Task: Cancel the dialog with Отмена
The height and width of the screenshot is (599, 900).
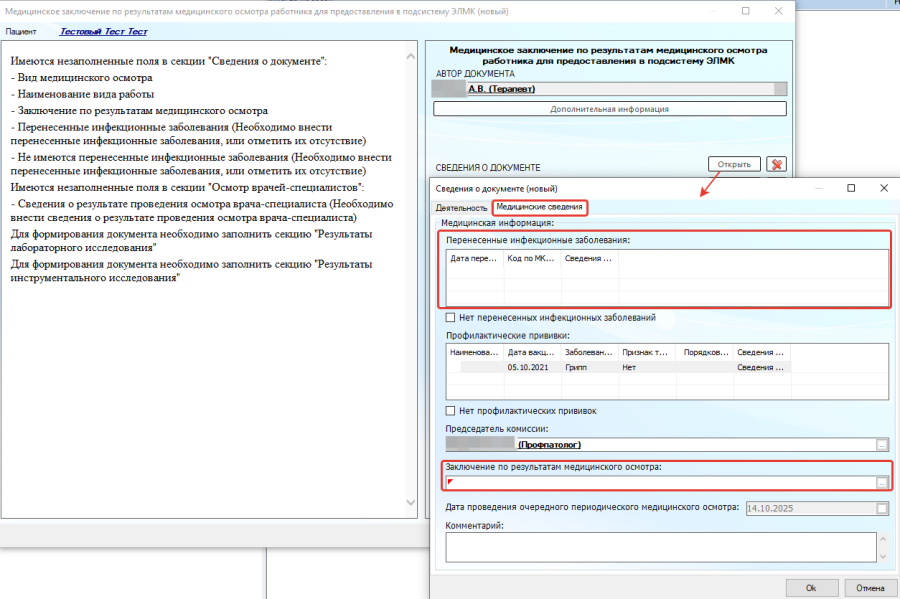Action: click(x=870, y=588)
